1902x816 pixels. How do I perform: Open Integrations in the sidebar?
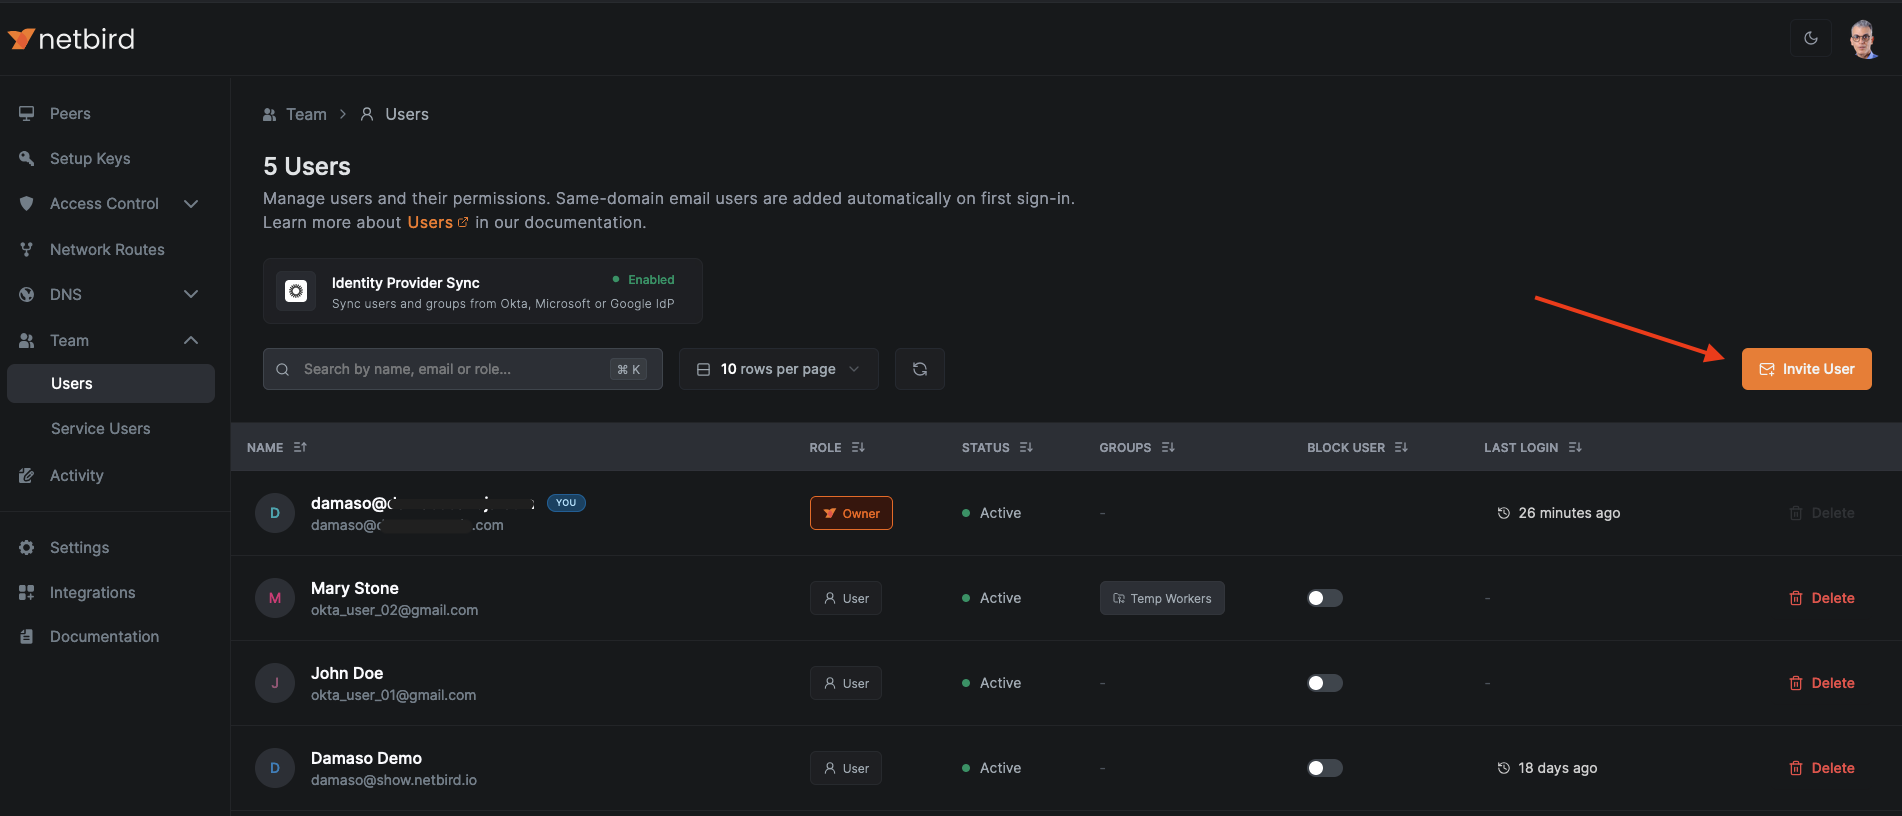point(92,593)
